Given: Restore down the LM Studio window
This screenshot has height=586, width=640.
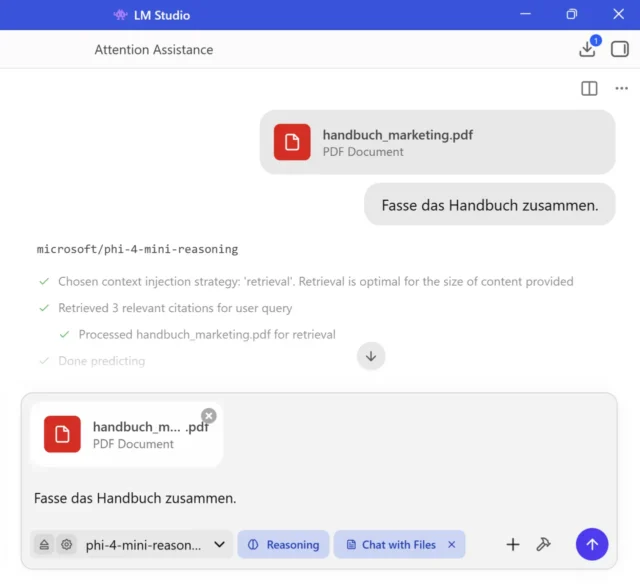Looking at the screenshot, I should click(571, 14).
